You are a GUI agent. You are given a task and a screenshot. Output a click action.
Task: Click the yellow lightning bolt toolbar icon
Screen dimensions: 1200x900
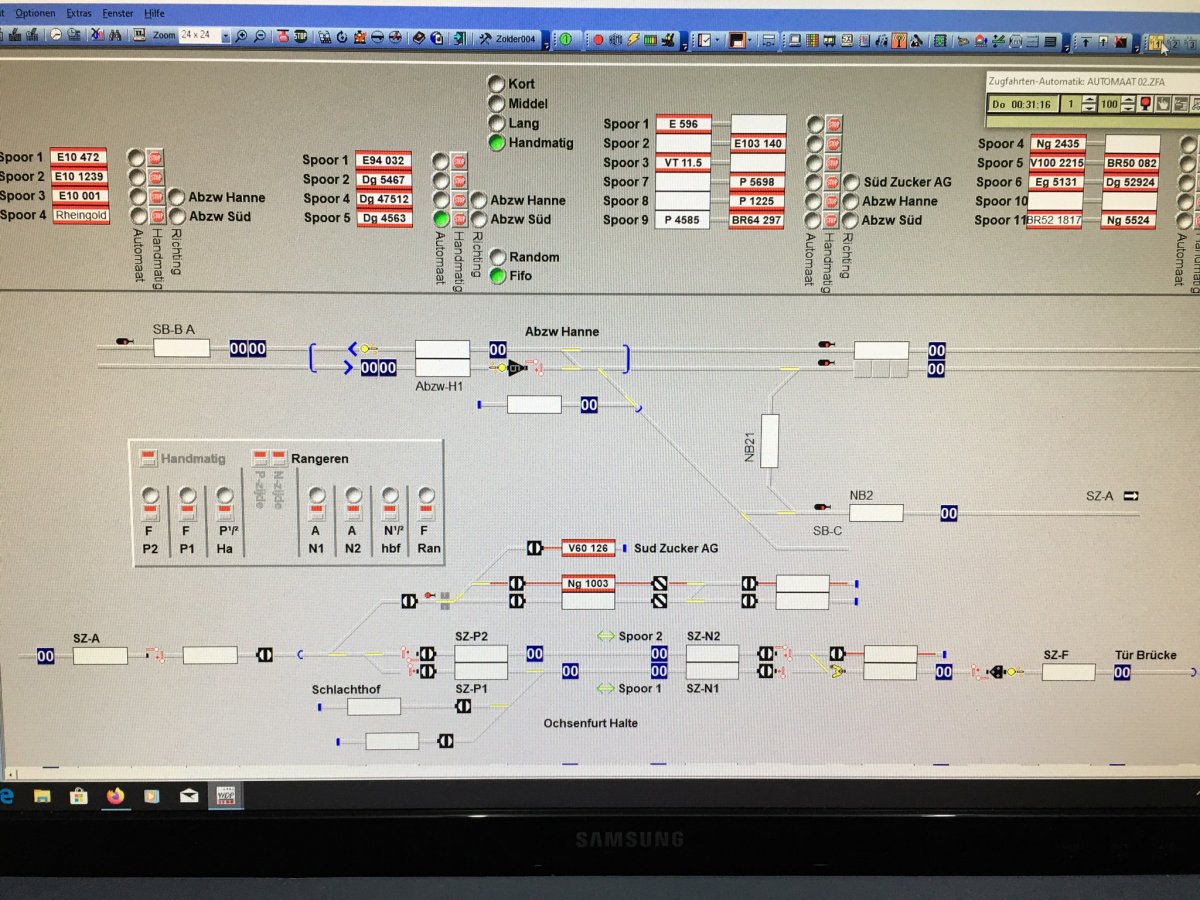(633, 40)
